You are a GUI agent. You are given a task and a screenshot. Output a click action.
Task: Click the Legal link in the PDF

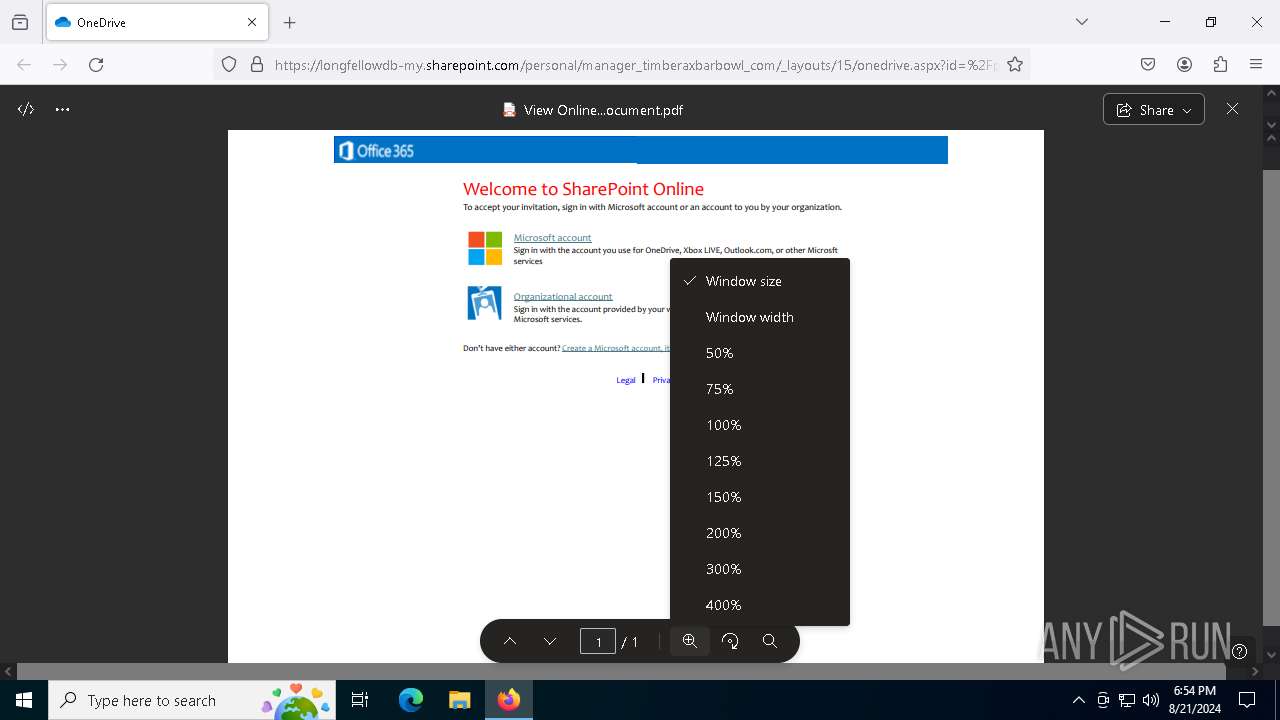(626, 380)
